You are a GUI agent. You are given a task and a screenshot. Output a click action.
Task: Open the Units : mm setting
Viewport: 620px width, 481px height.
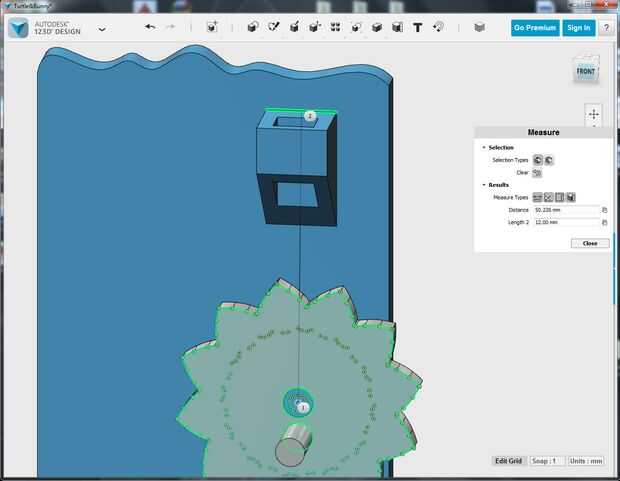(586, 461)
